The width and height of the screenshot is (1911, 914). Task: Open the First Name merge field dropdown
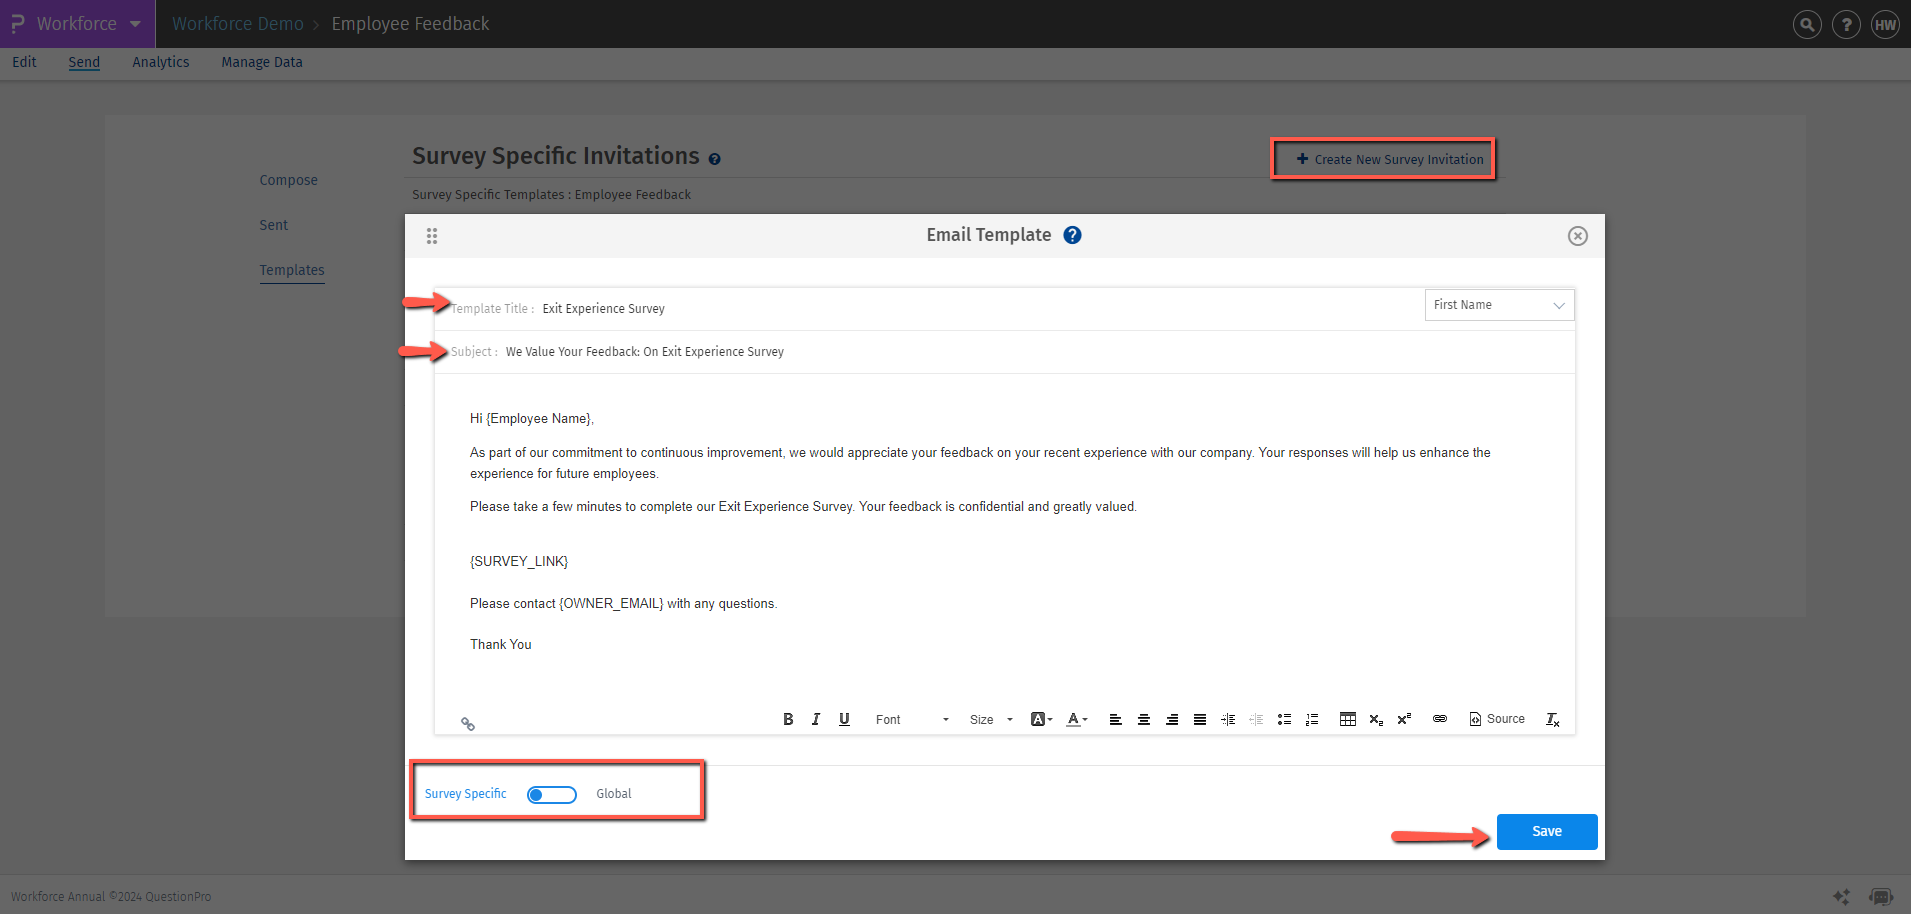pyautogui.click(x=1498, y=304)
